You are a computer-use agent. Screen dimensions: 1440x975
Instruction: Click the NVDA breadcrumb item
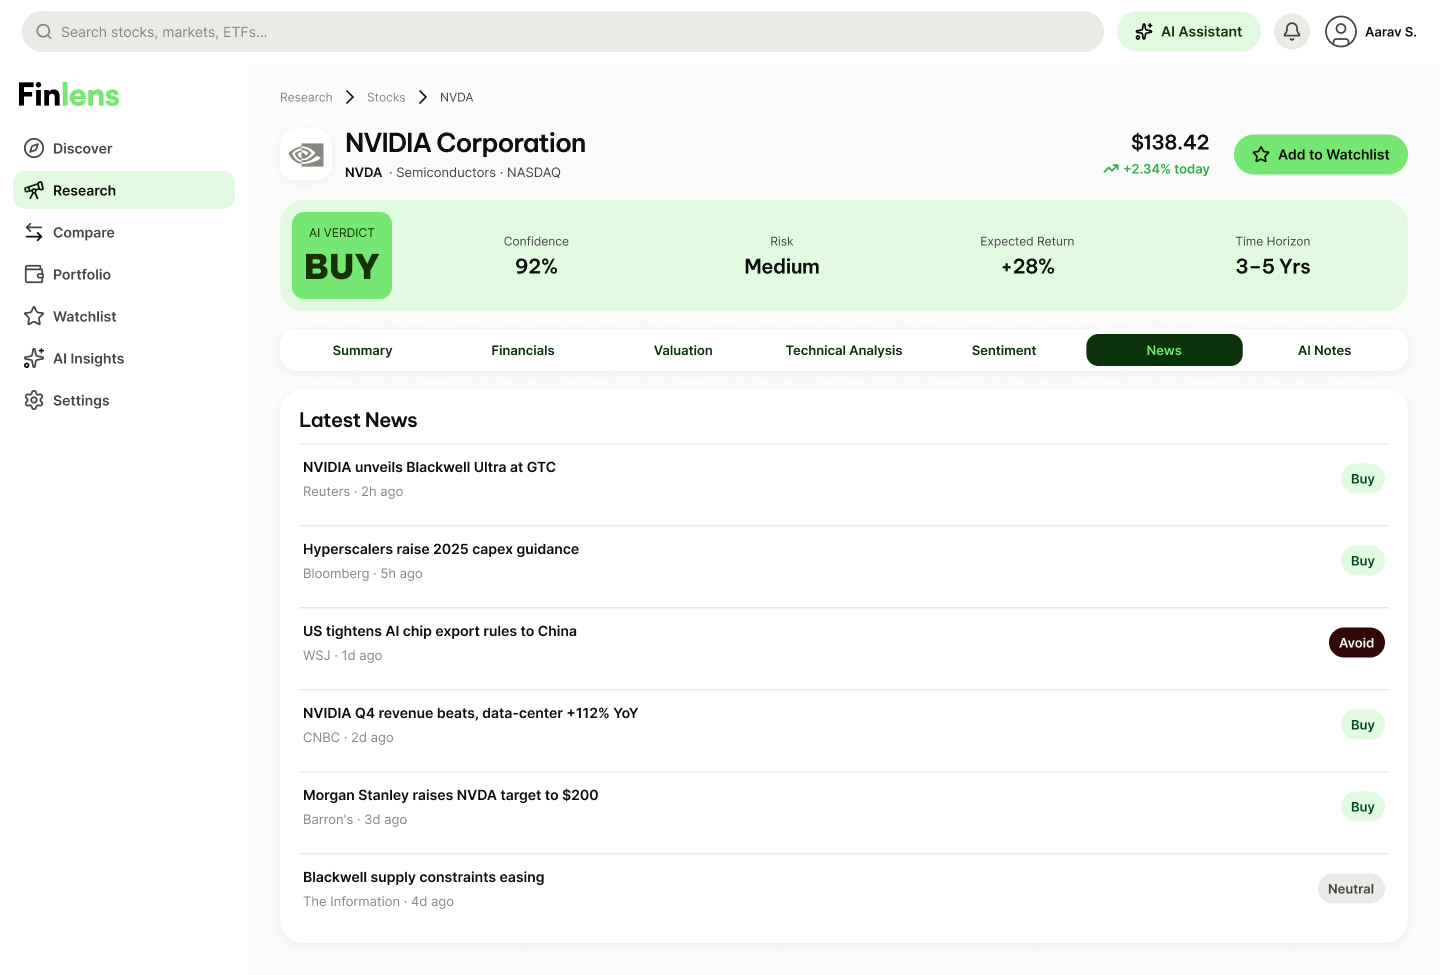(457, 97)
